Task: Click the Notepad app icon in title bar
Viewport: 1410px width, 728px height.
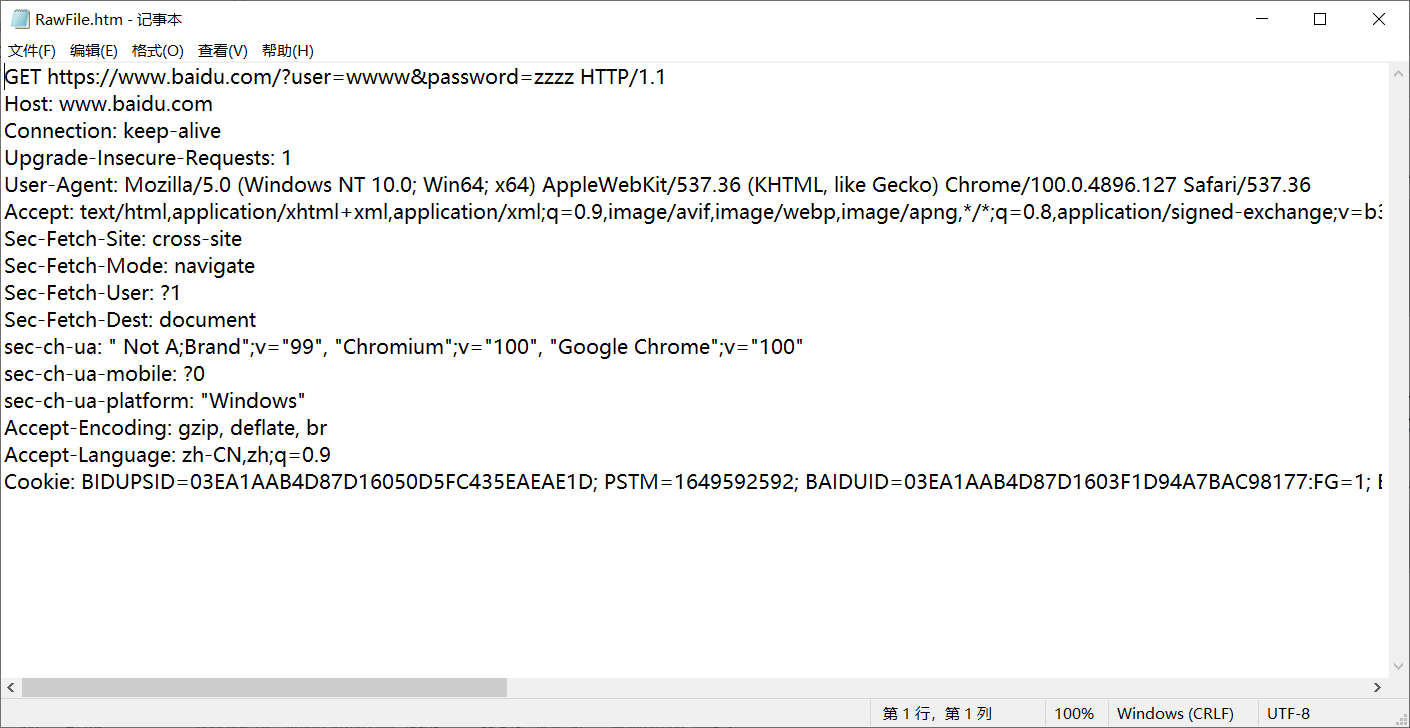Action: (20, 19)
